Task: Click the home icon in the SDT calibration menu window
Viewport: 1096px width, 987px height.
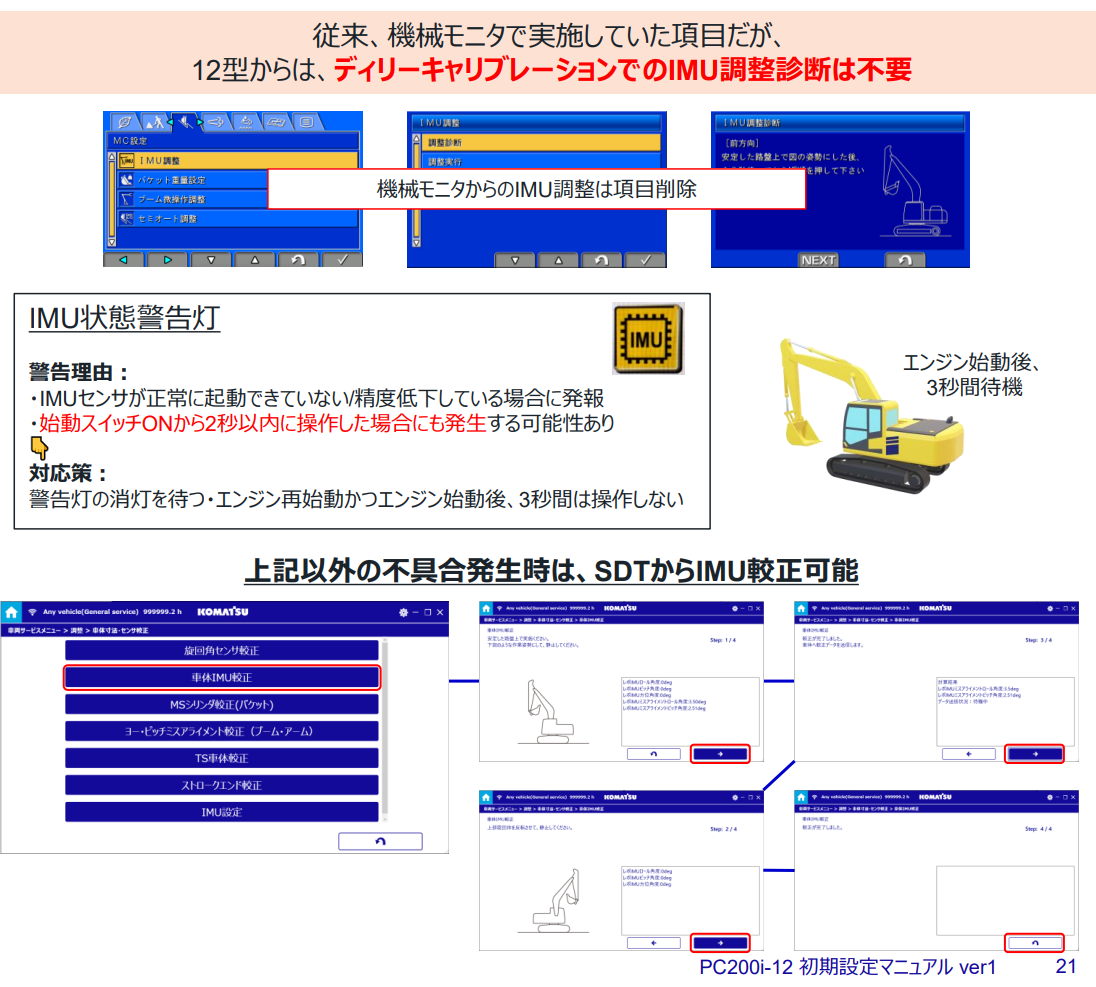Action: click(11, 612)
